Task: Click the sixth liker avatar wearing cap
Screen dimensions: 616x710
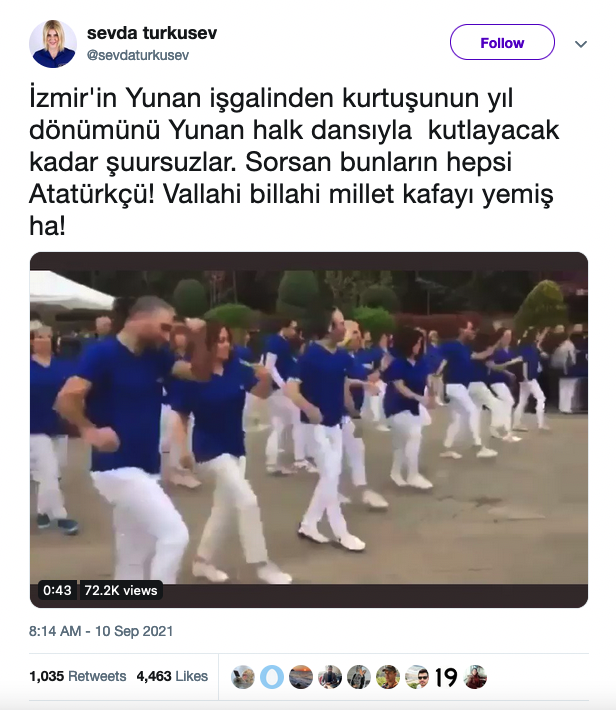Action: (388, 677)
